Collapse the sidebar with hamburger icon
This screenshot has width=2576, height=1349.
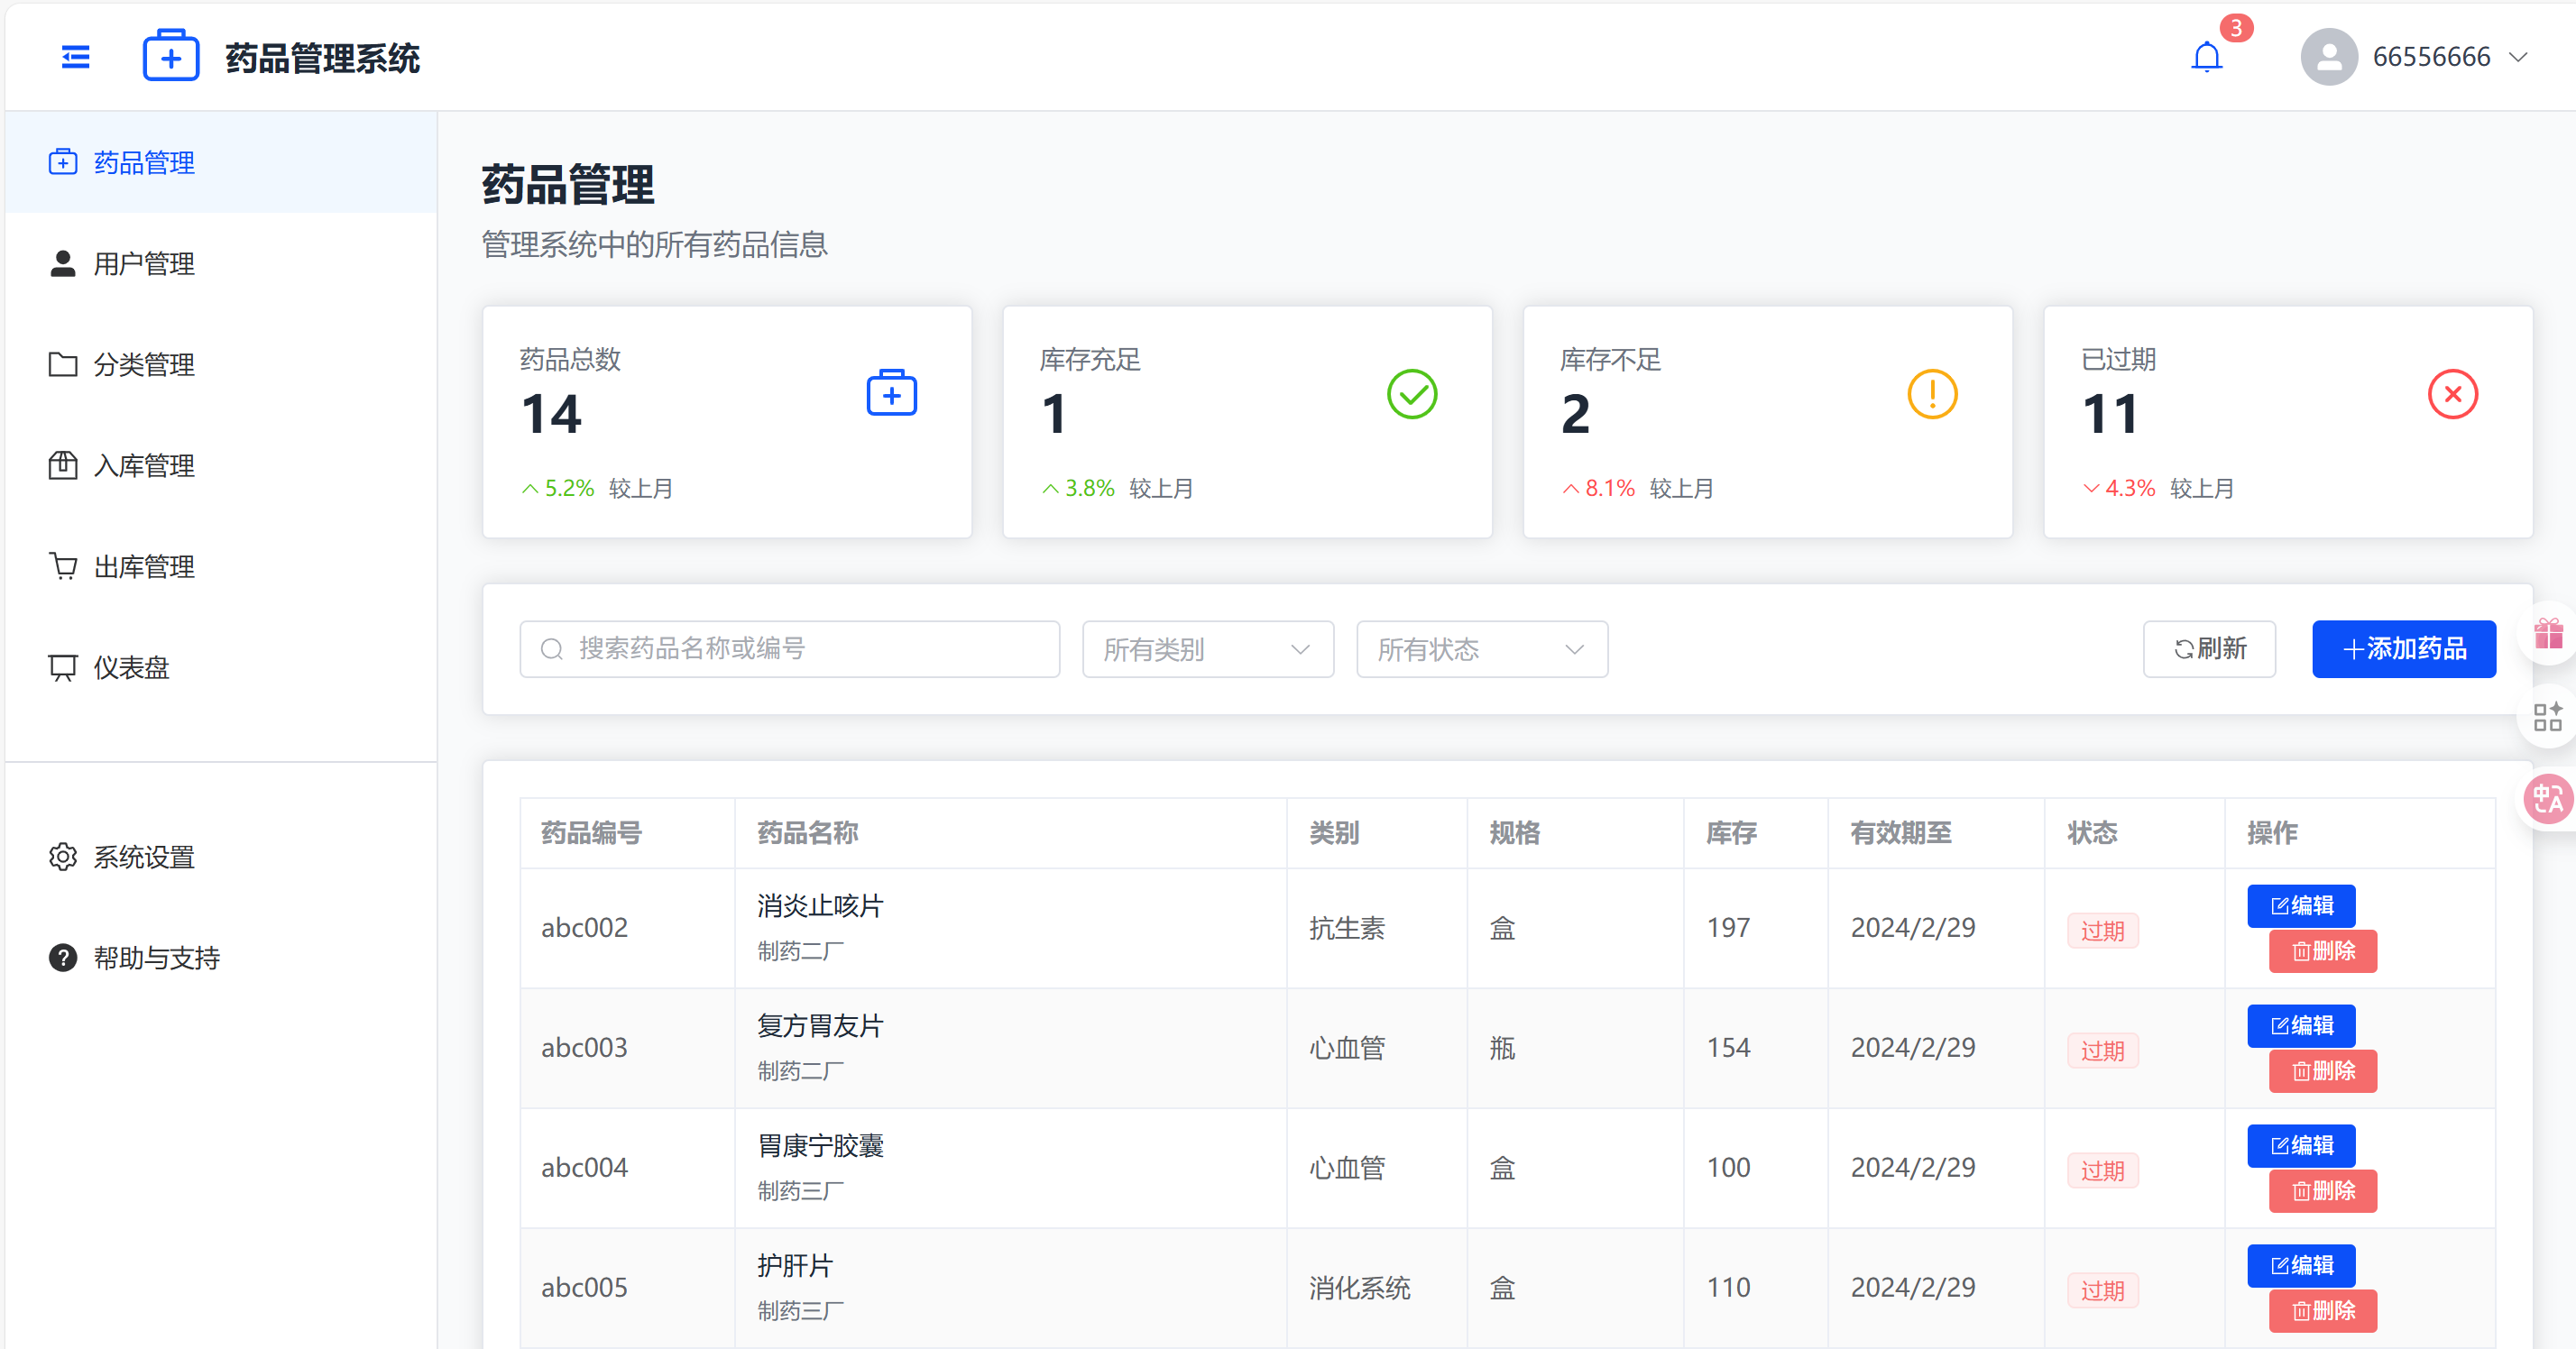pos(75,57)
